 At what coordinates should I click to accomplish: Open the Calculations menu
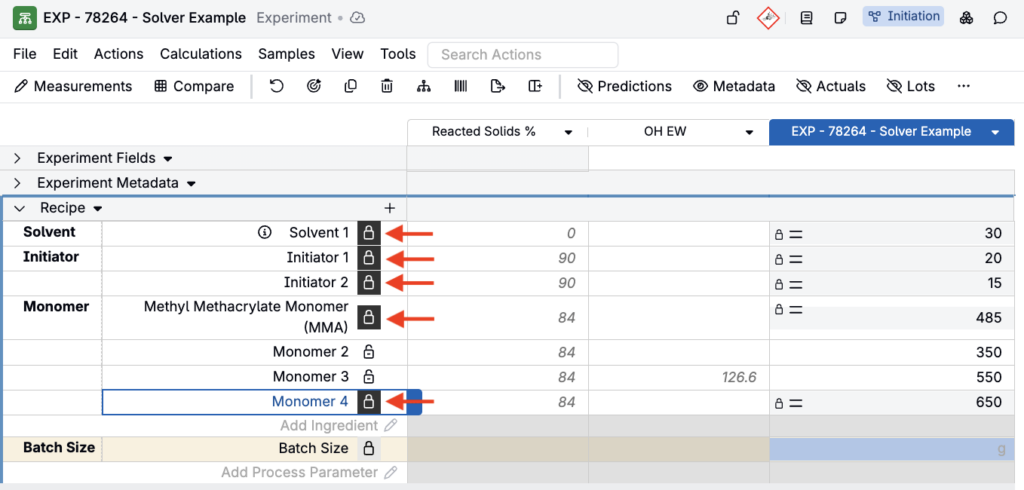pos(201,54)
